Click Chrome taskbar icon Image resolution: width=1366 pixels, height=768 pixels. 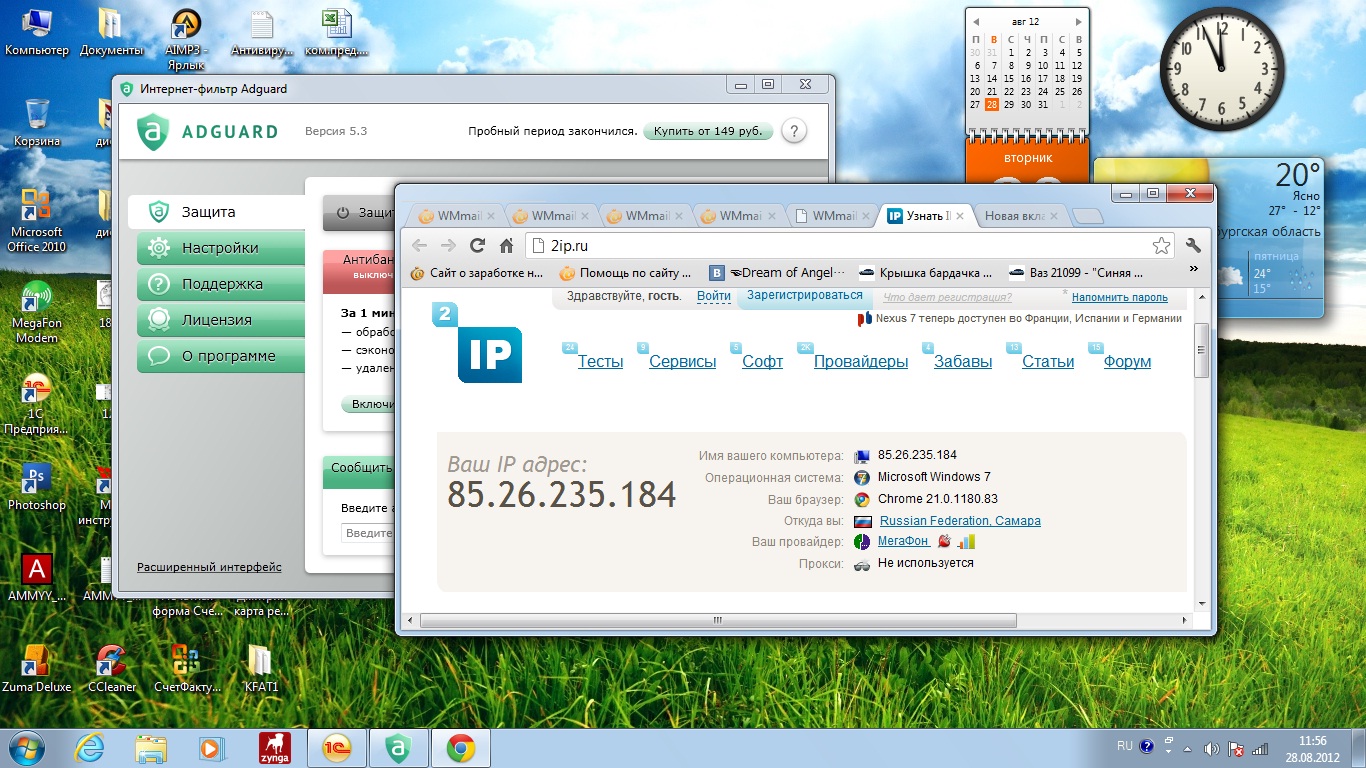pyautogui.click(x=461, y=748)
